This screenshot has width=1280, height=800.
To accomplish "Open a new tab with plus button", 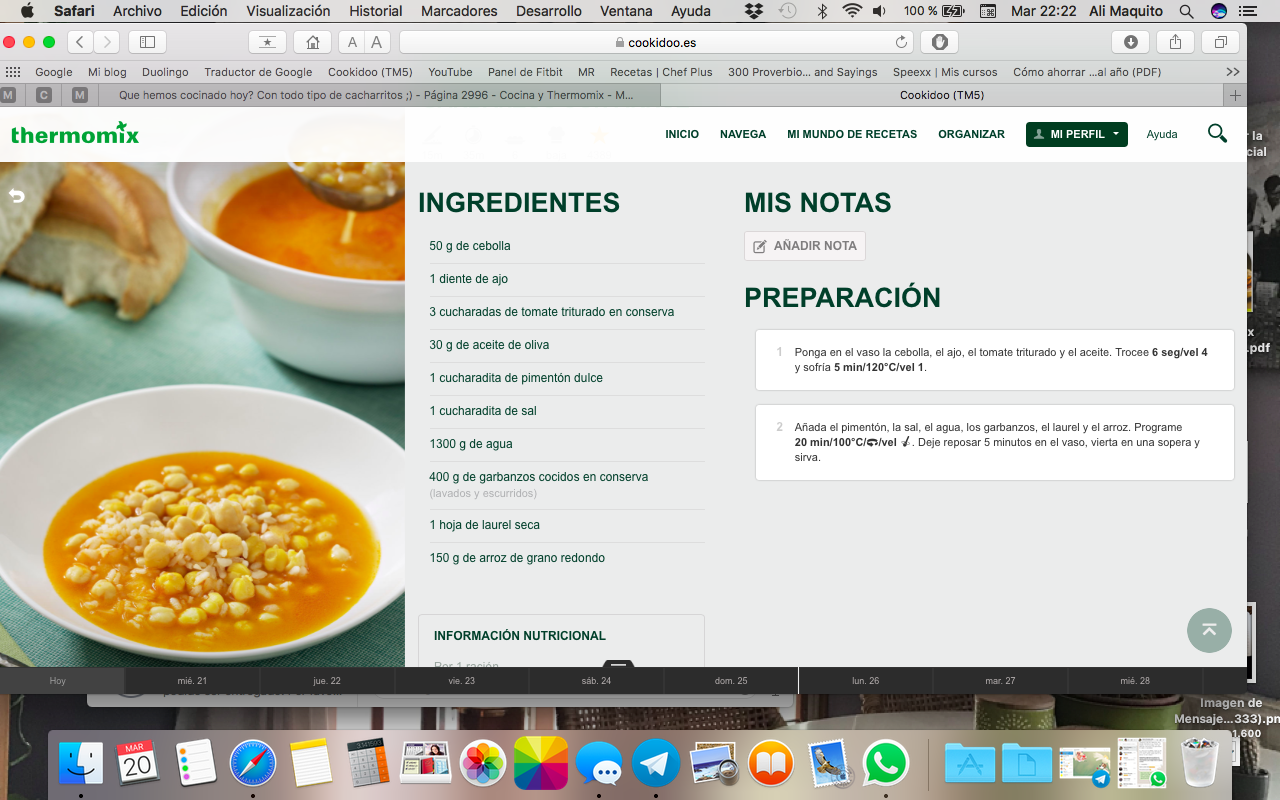I will coord(1236,95).
